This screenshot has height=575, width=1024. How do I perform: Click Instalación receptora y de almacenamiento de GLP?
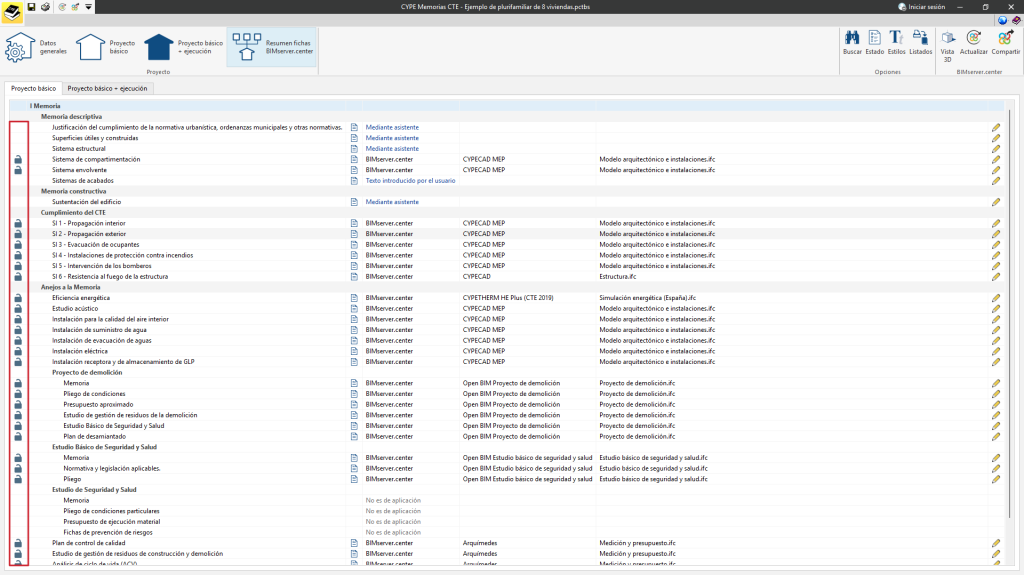(123, 362)
